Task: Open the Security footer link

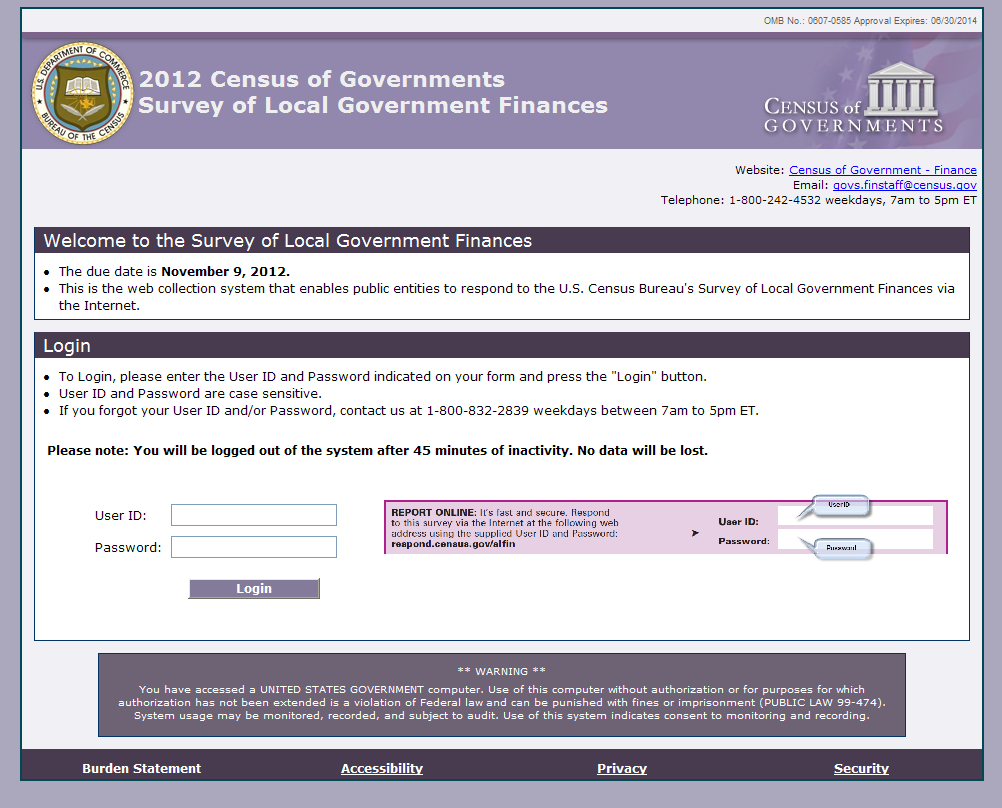Action: tap(861, 768)
